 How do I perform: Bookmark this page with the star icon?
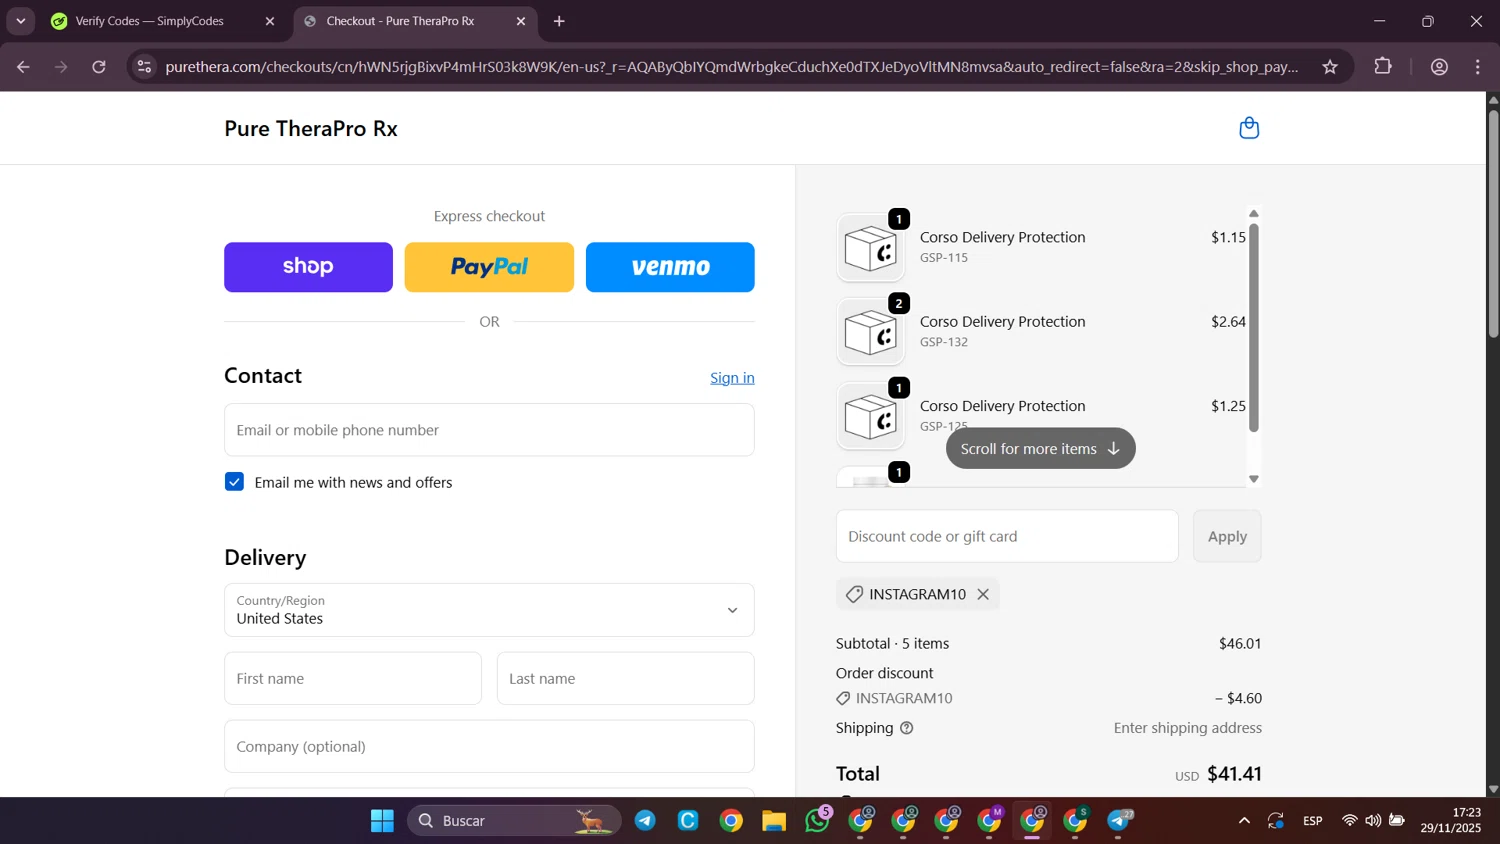pyautogui.click(x=1330, y=67)
